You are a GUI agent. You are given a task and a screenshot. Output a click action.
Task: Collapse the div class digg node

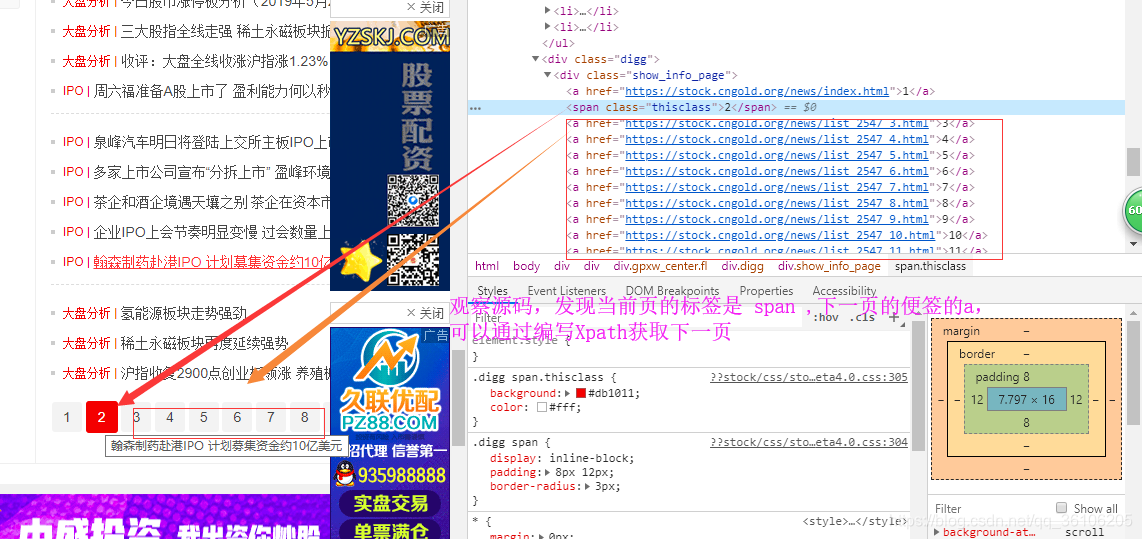536,59
